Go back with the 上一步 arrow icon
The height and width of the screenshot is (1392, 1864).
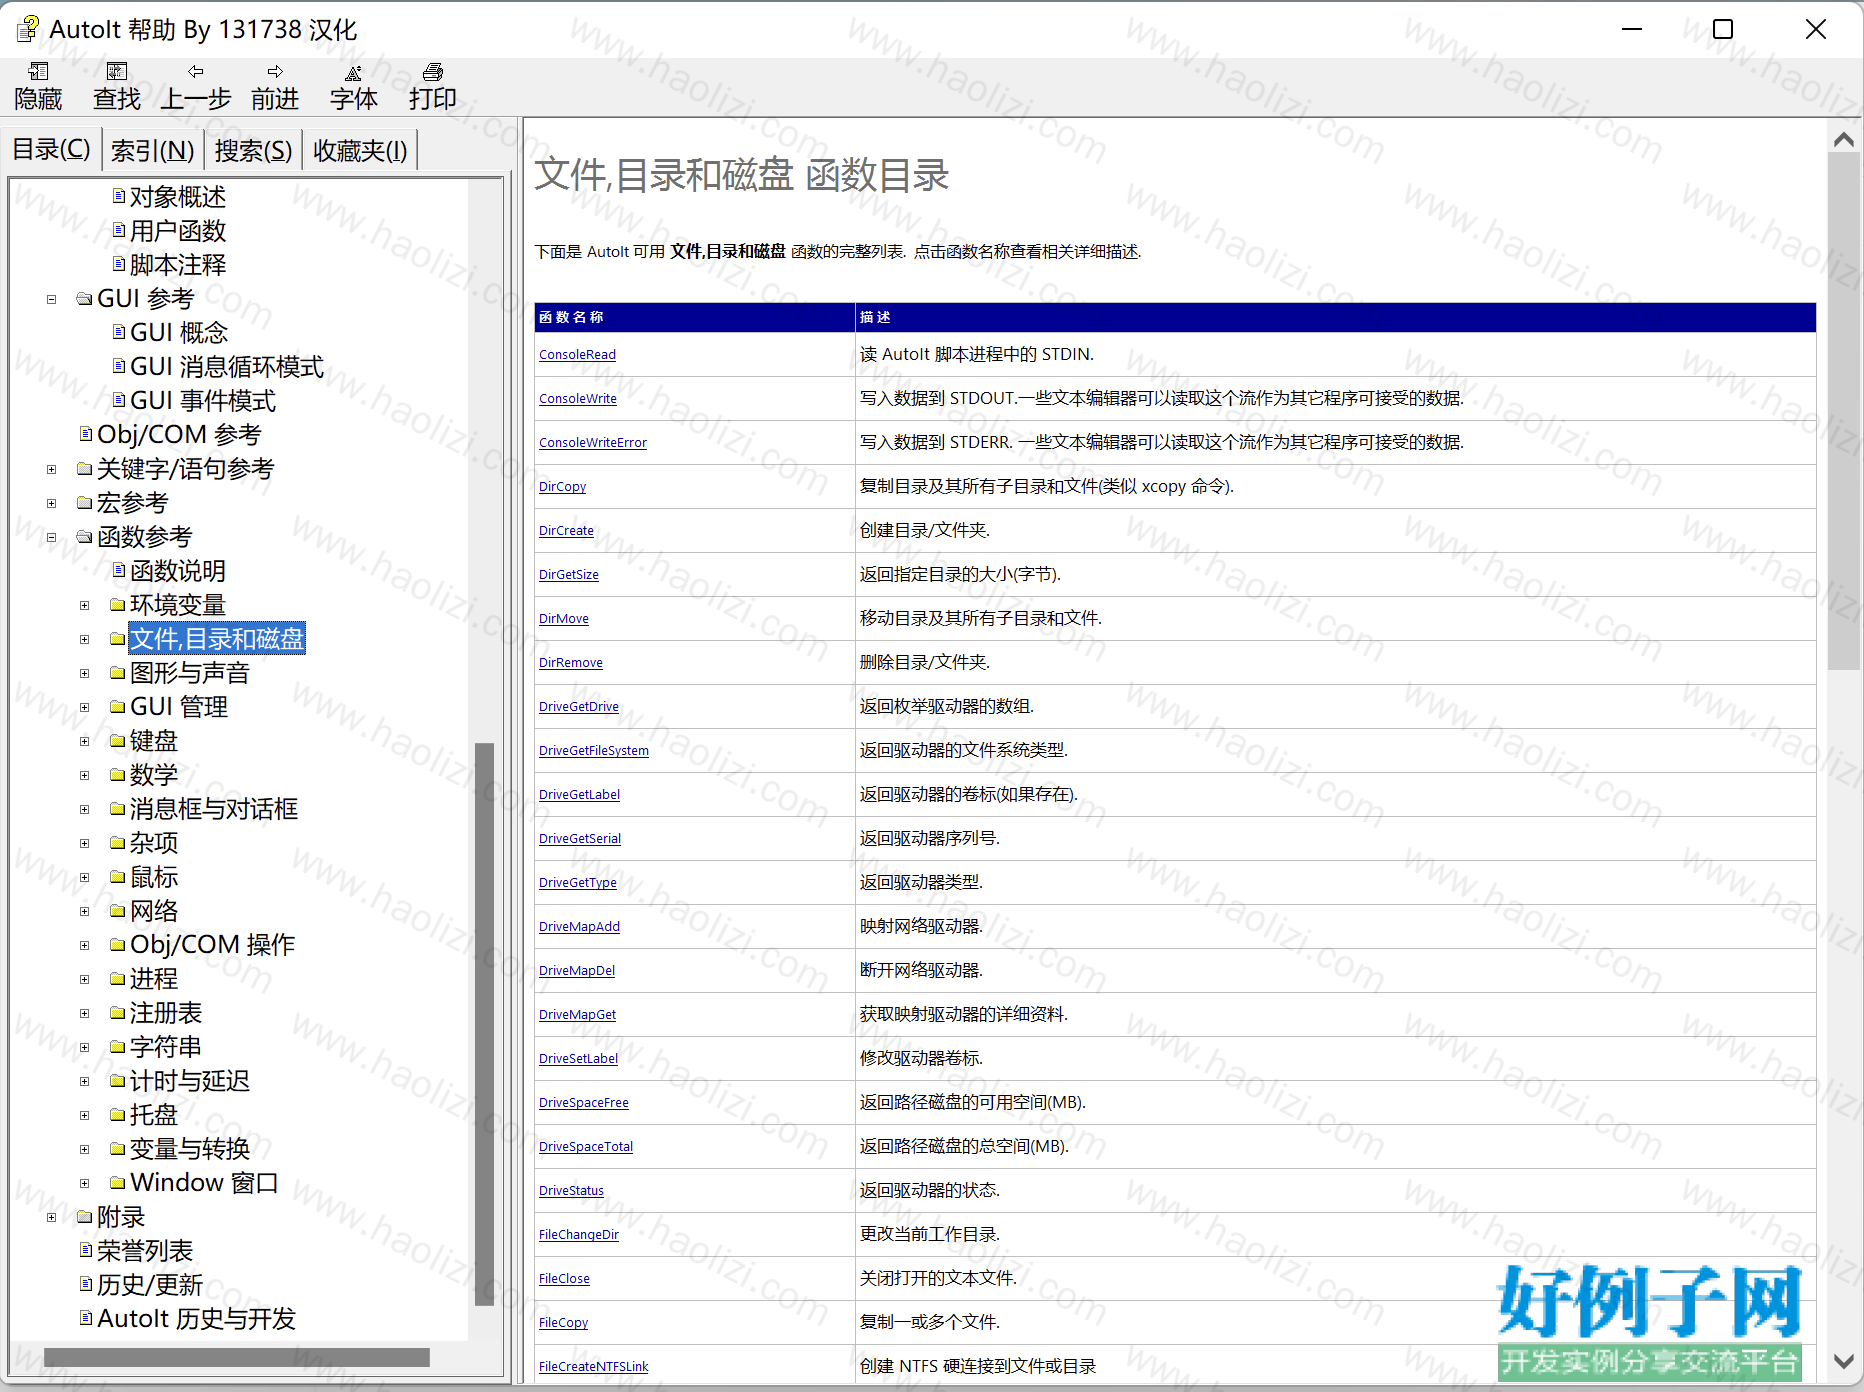196,71
